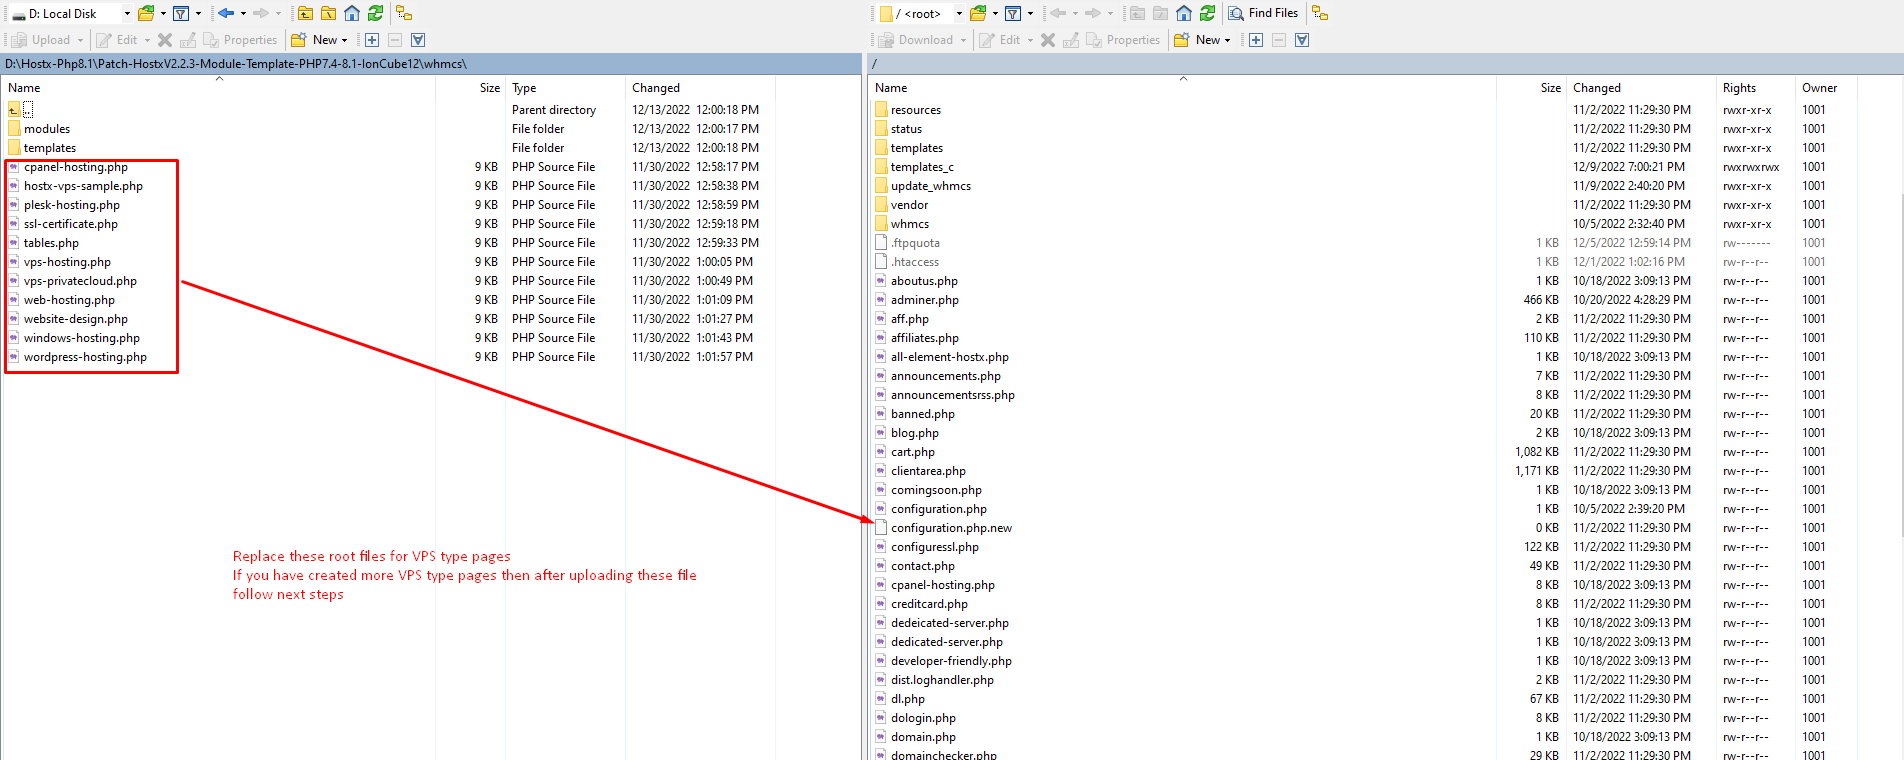Click the Find Files button
This screenshot has height=760, width=1904.
click(x=1263, y=13)
